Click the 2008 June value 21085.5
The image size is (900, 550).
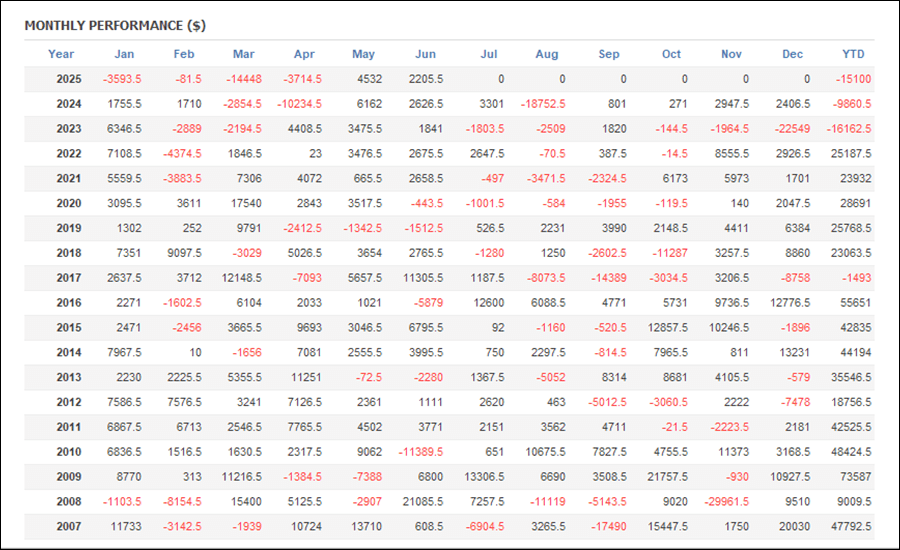coord(423,502)
